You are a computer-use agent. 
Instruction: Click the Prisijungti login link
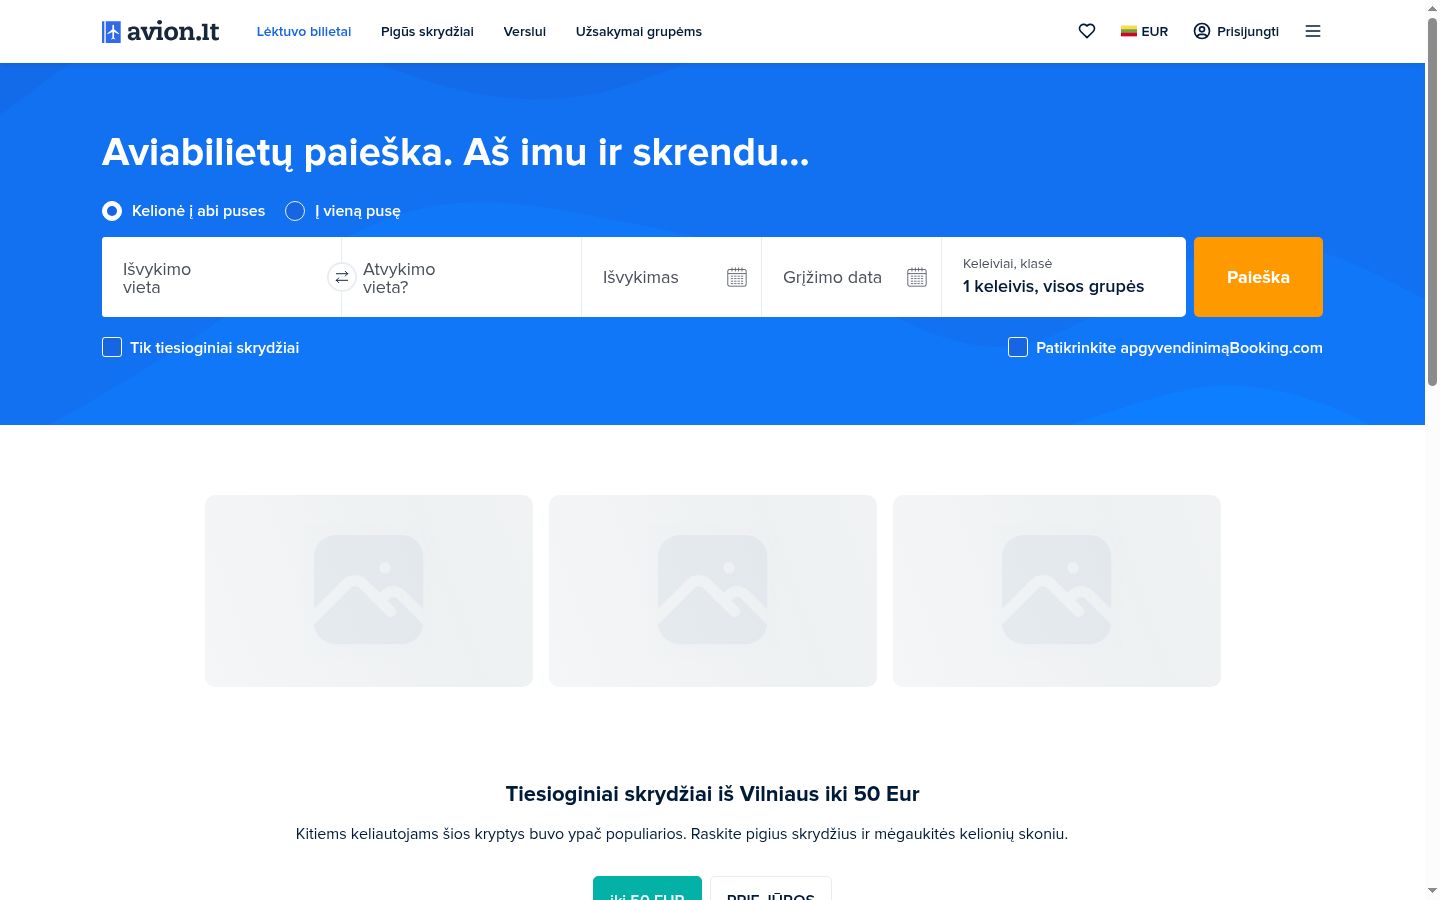click(x=1236, y=31)
